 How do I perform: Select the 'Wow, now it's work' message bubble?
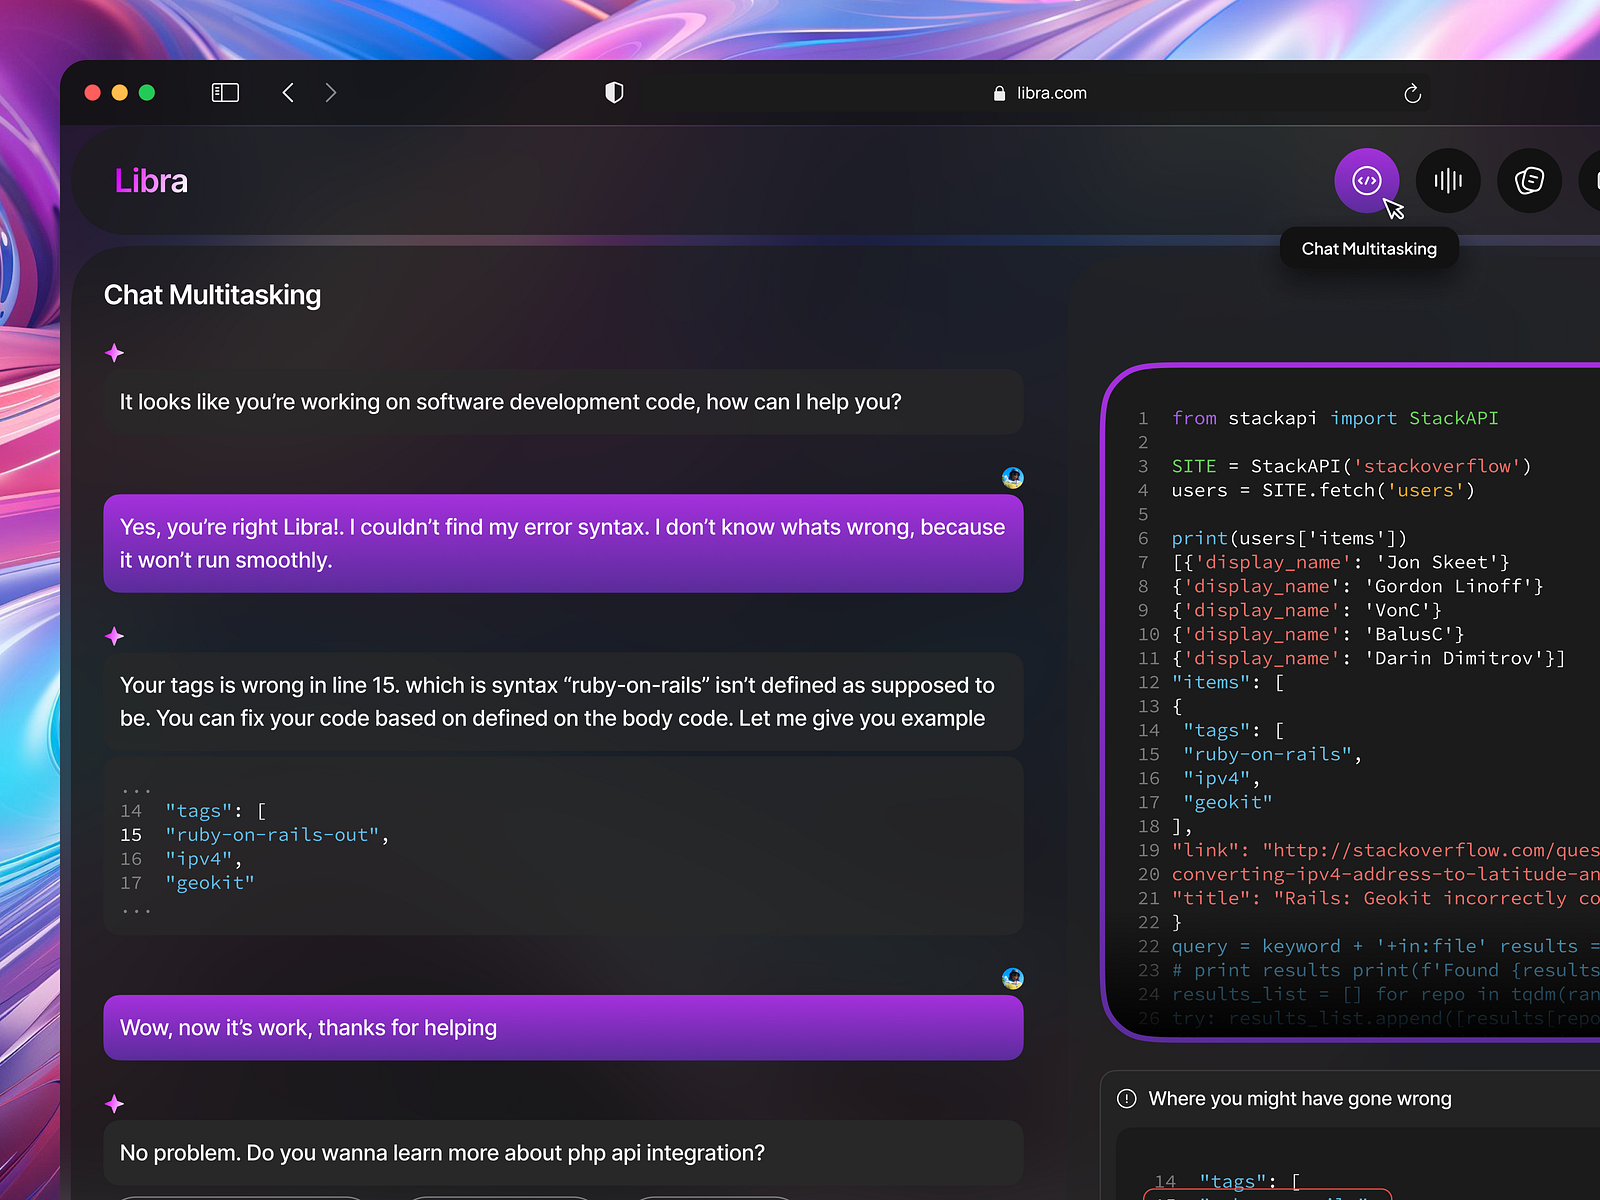(x=563, y=1028)
